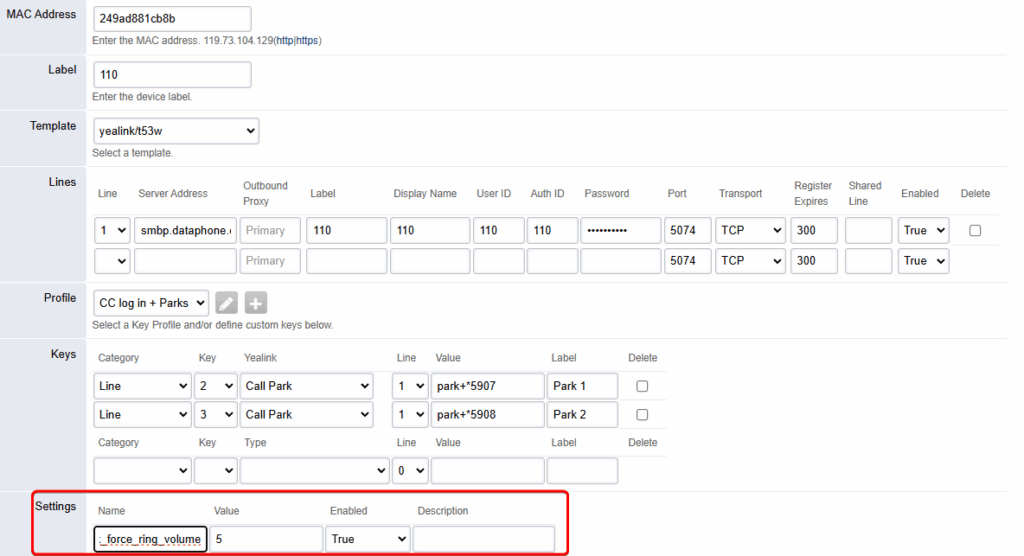Image resolution: width=1024 pixels, height=556 pixels.
Task: Check the Delete box for line 1
Action: [975, 230]
